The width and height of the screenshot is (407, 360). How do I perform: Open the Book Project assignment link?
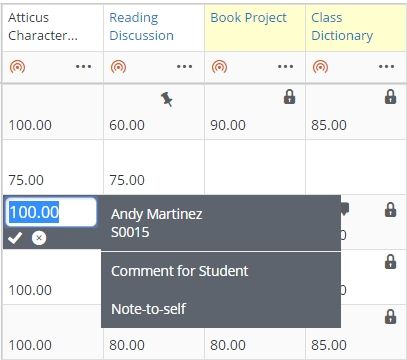point(248,18)
